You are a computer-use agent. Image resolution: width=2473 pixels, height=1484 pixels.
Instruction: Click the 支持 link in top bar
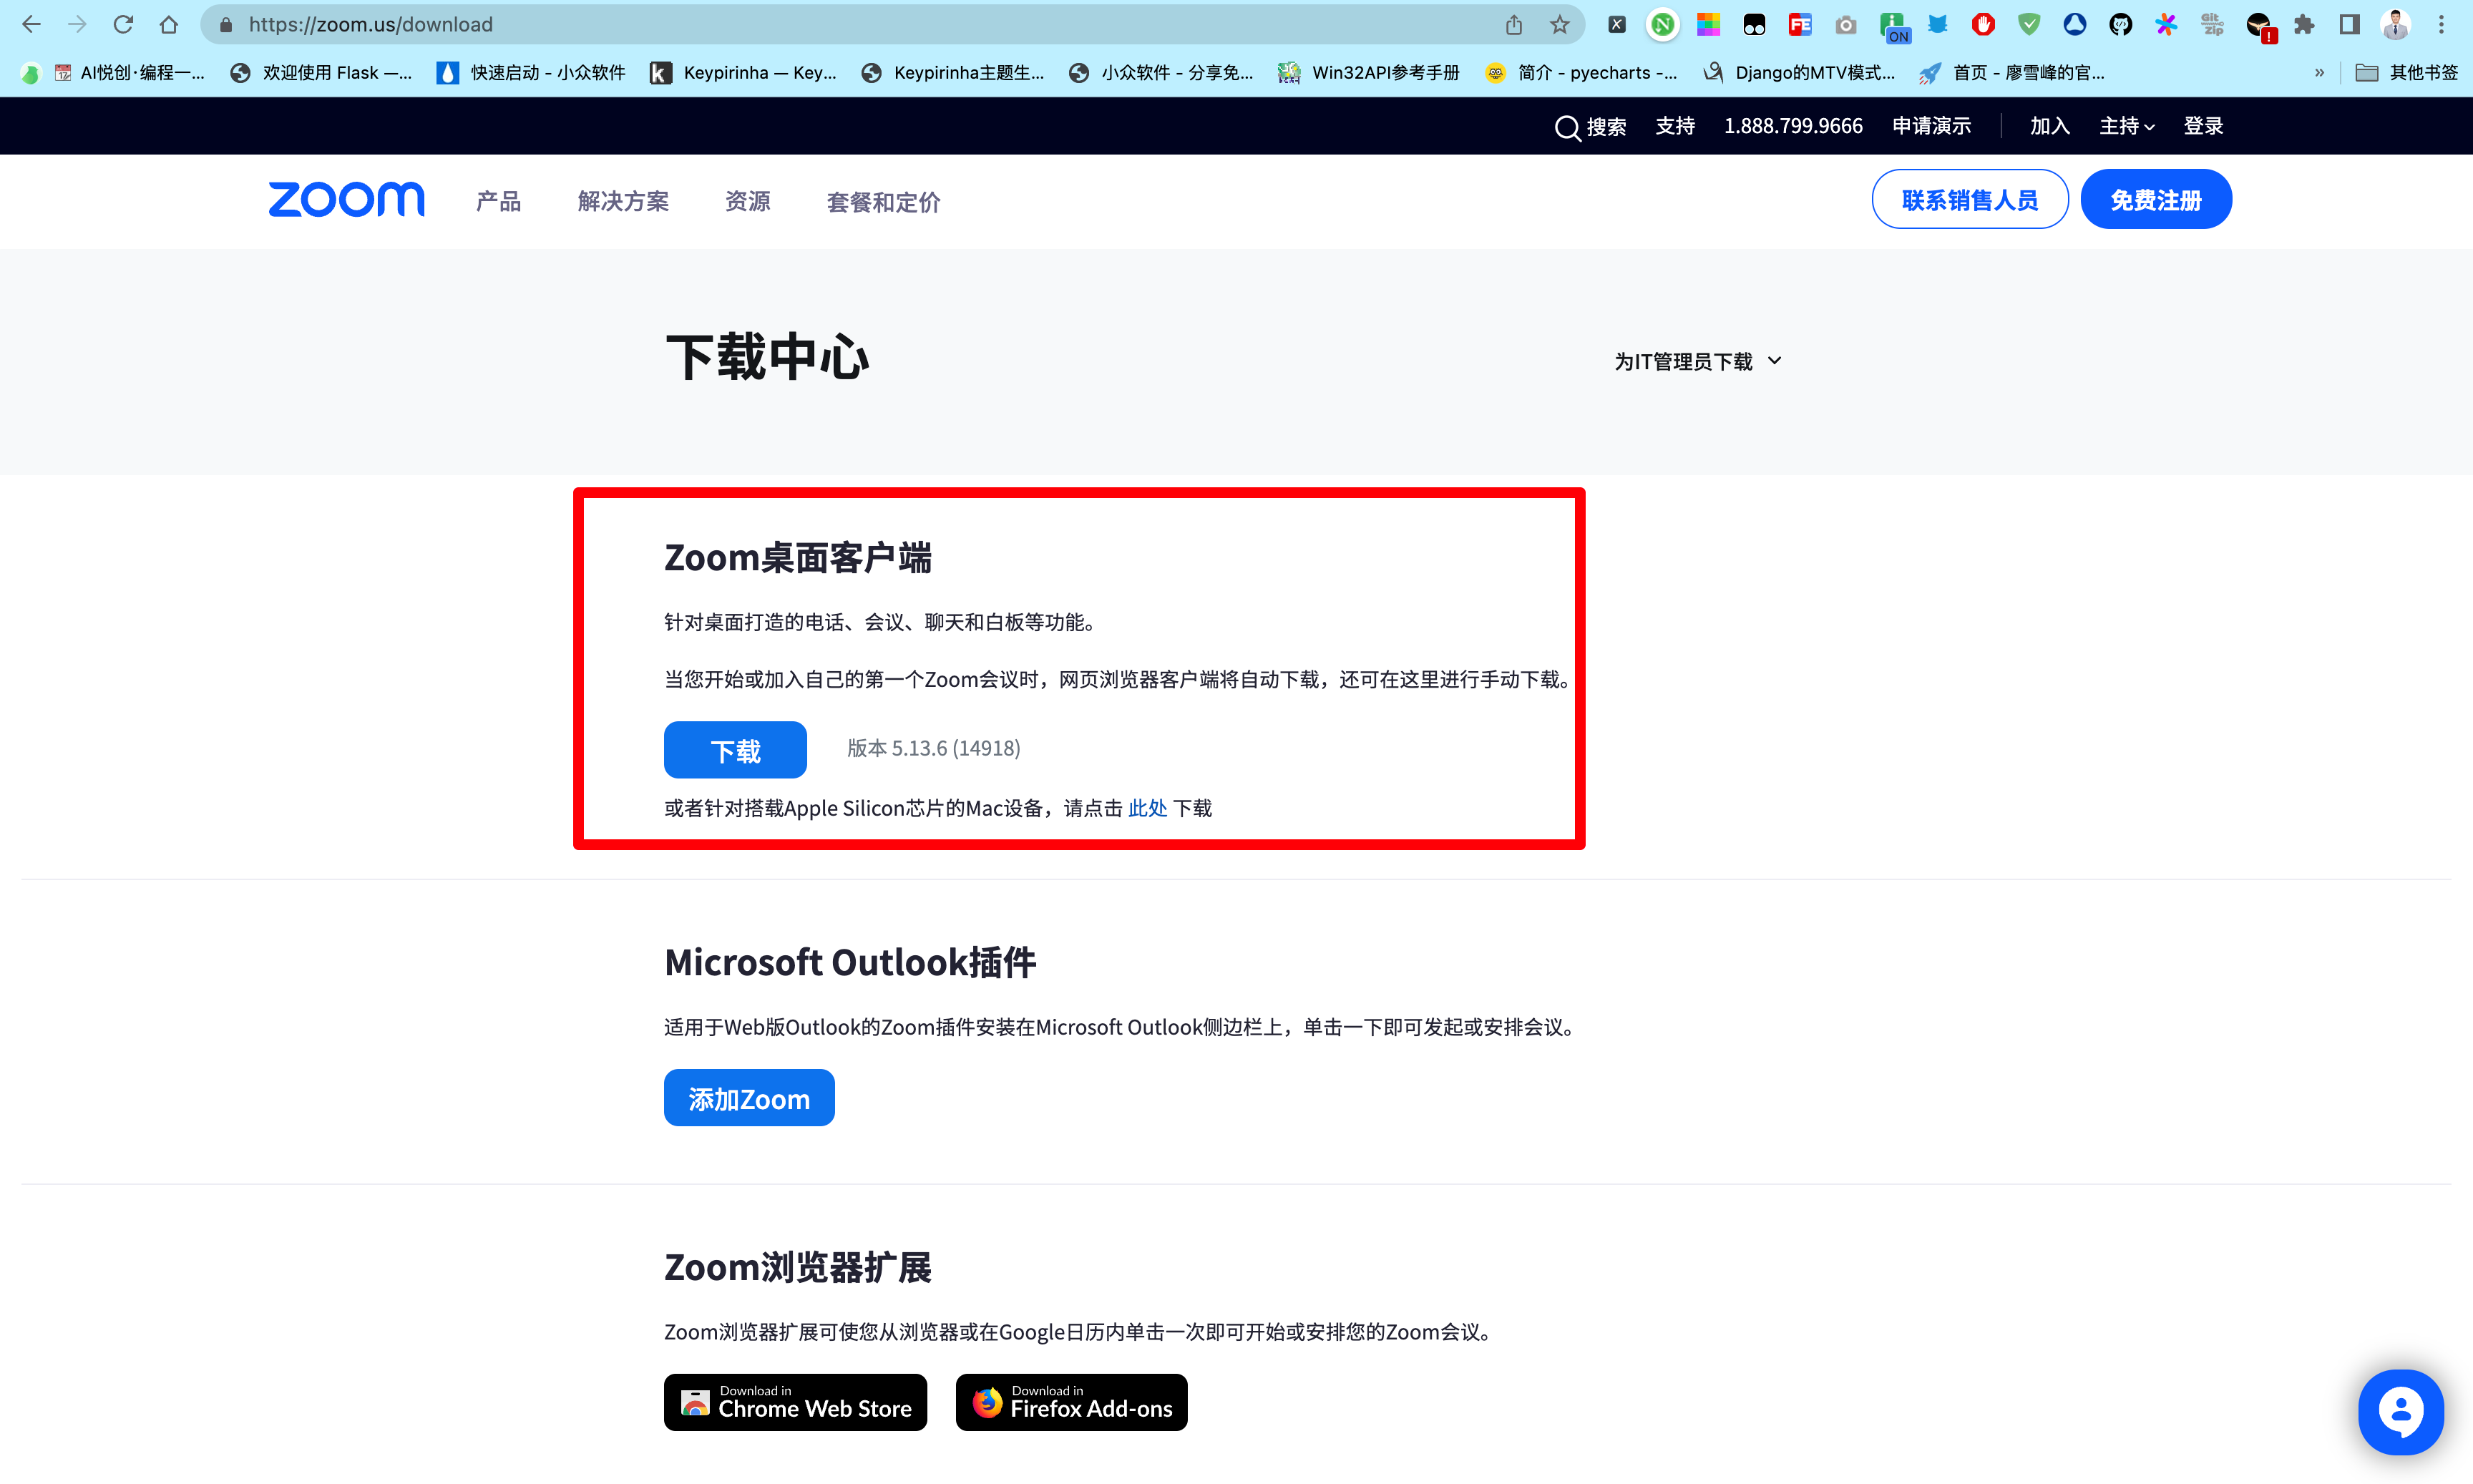pos(1676,126)
